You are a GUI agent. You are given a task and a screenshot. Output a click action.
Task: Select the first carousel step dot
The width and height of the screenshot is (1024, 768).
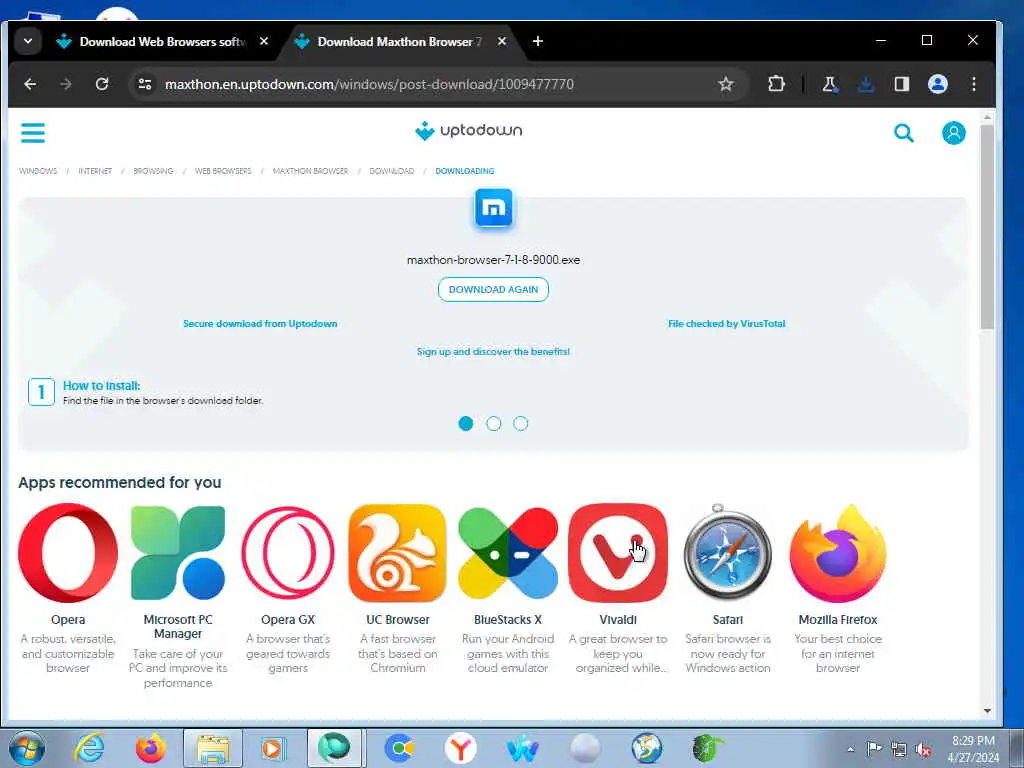point(466,424)
